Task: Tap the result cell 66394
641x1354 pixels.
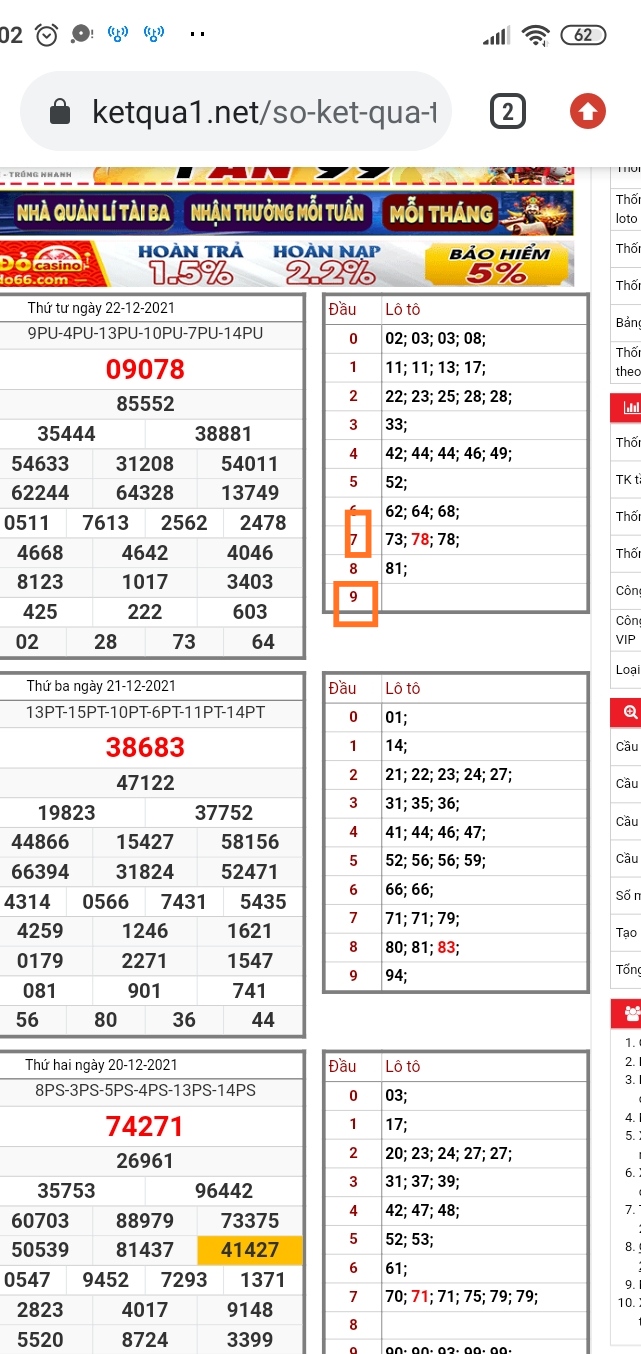Action: (x=41, y=872)
